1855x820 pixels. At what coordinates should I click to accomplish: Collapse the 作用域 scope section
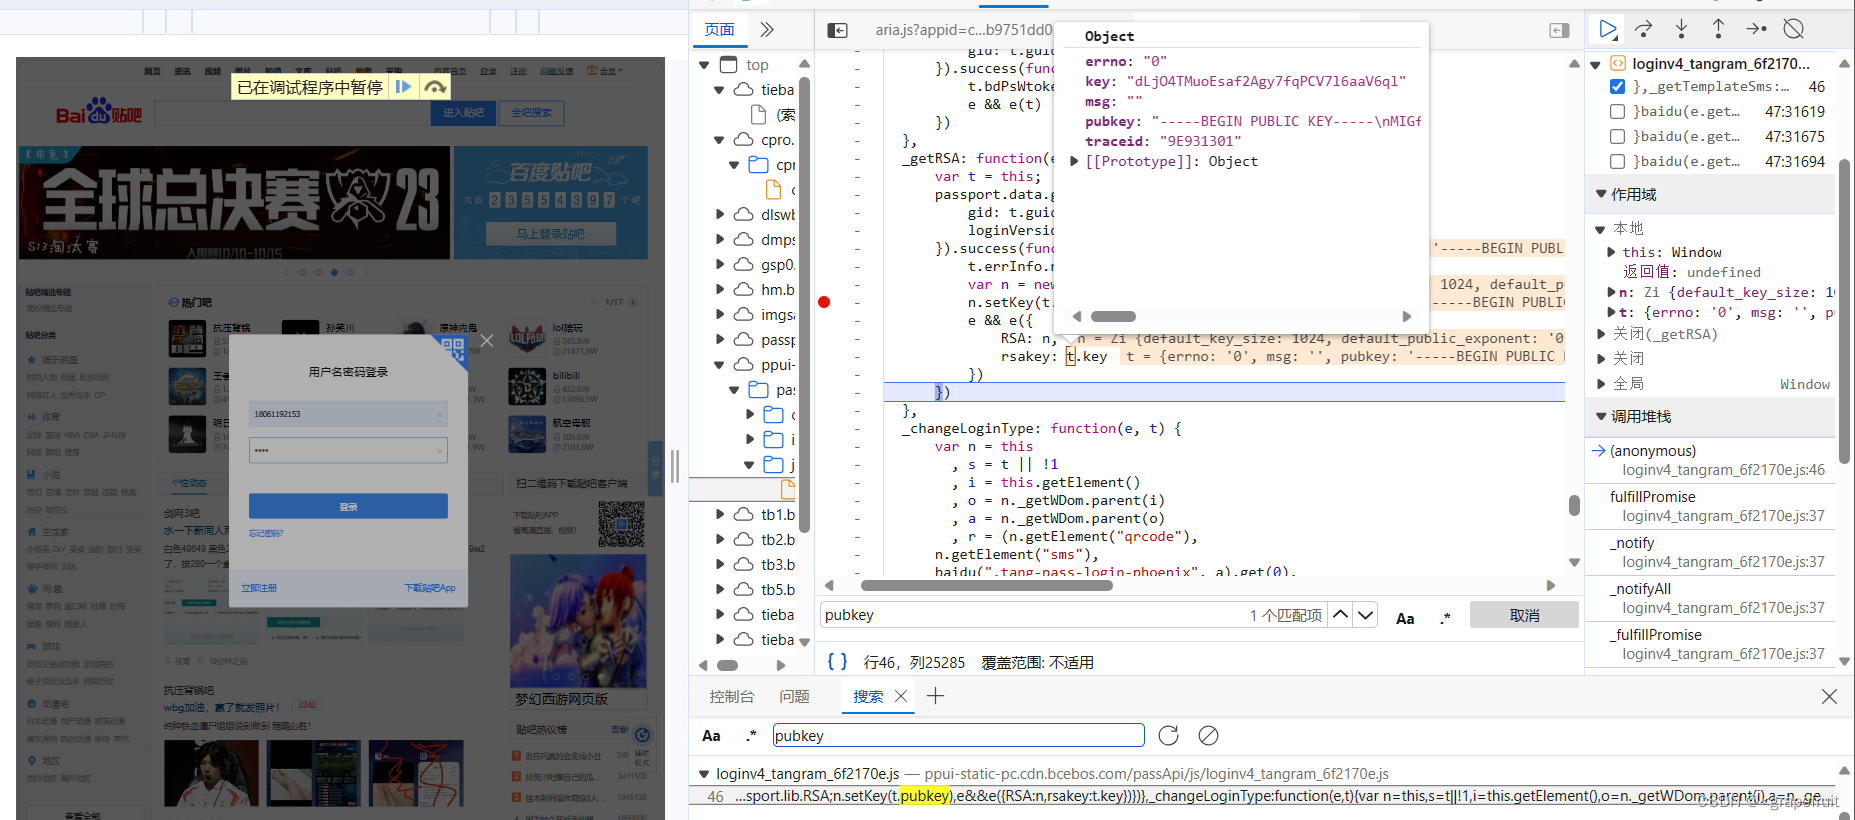click(x=1601, y=194)
